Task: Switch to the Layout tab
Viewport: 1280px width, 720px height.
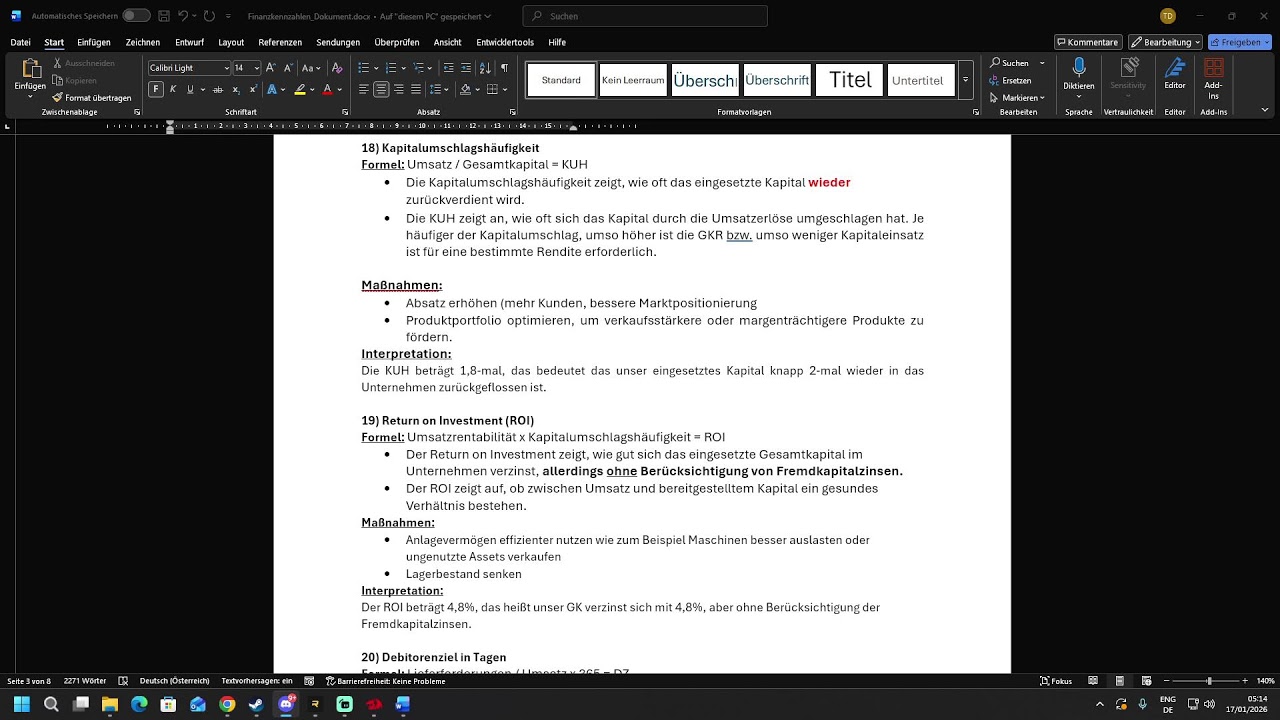Action: (231, 42)
